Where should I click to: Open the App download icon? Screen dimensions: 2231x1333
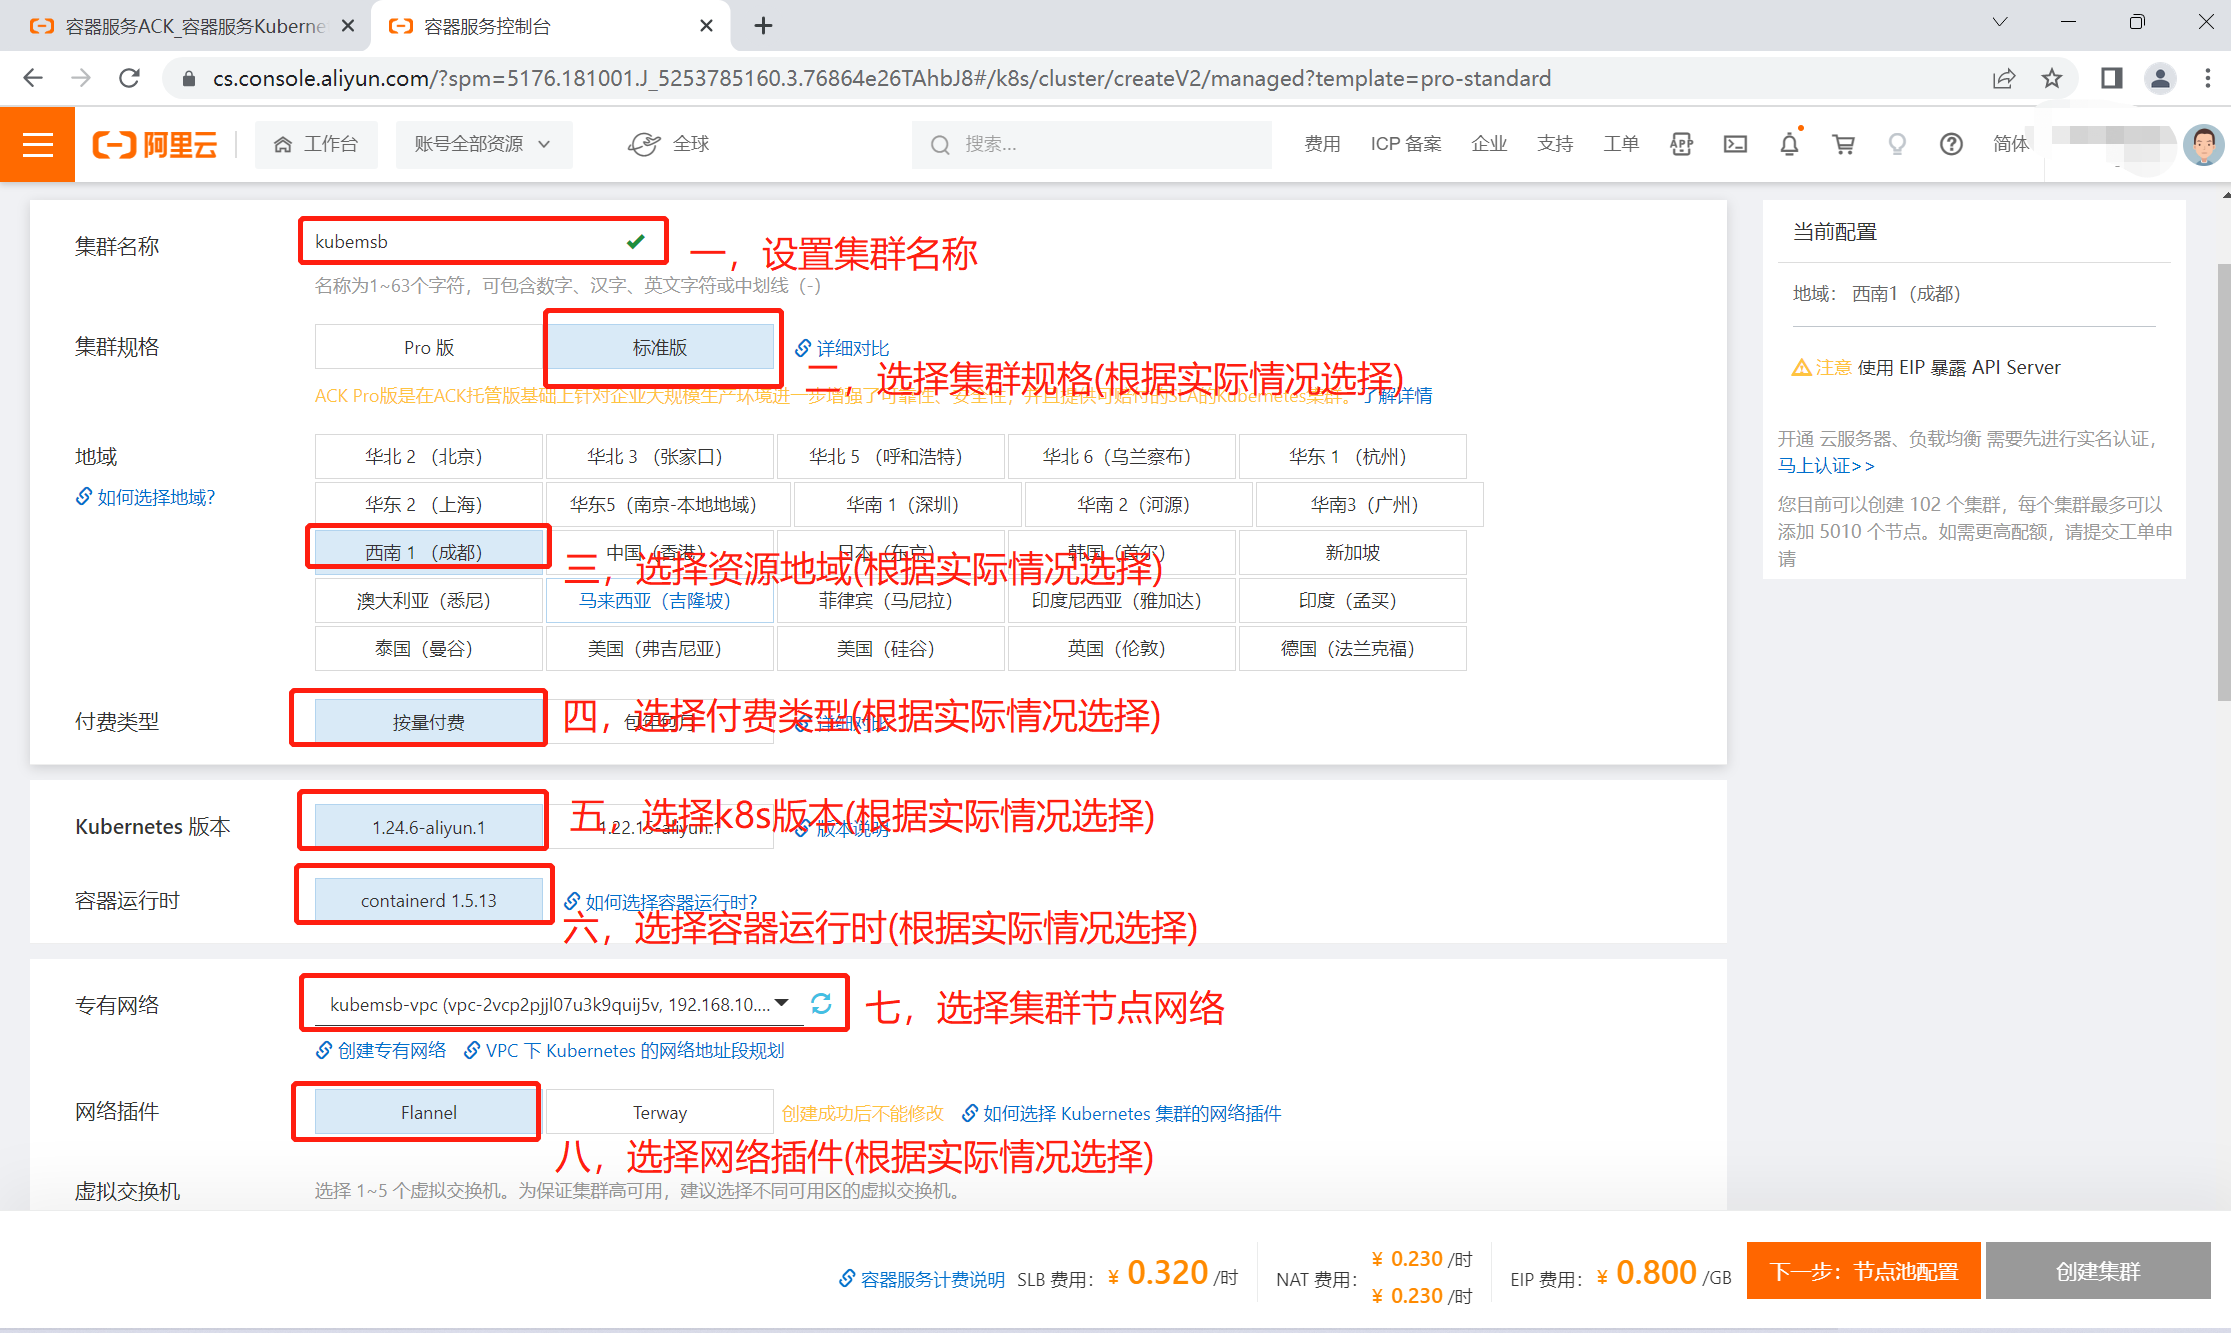tap(1681, 145)
